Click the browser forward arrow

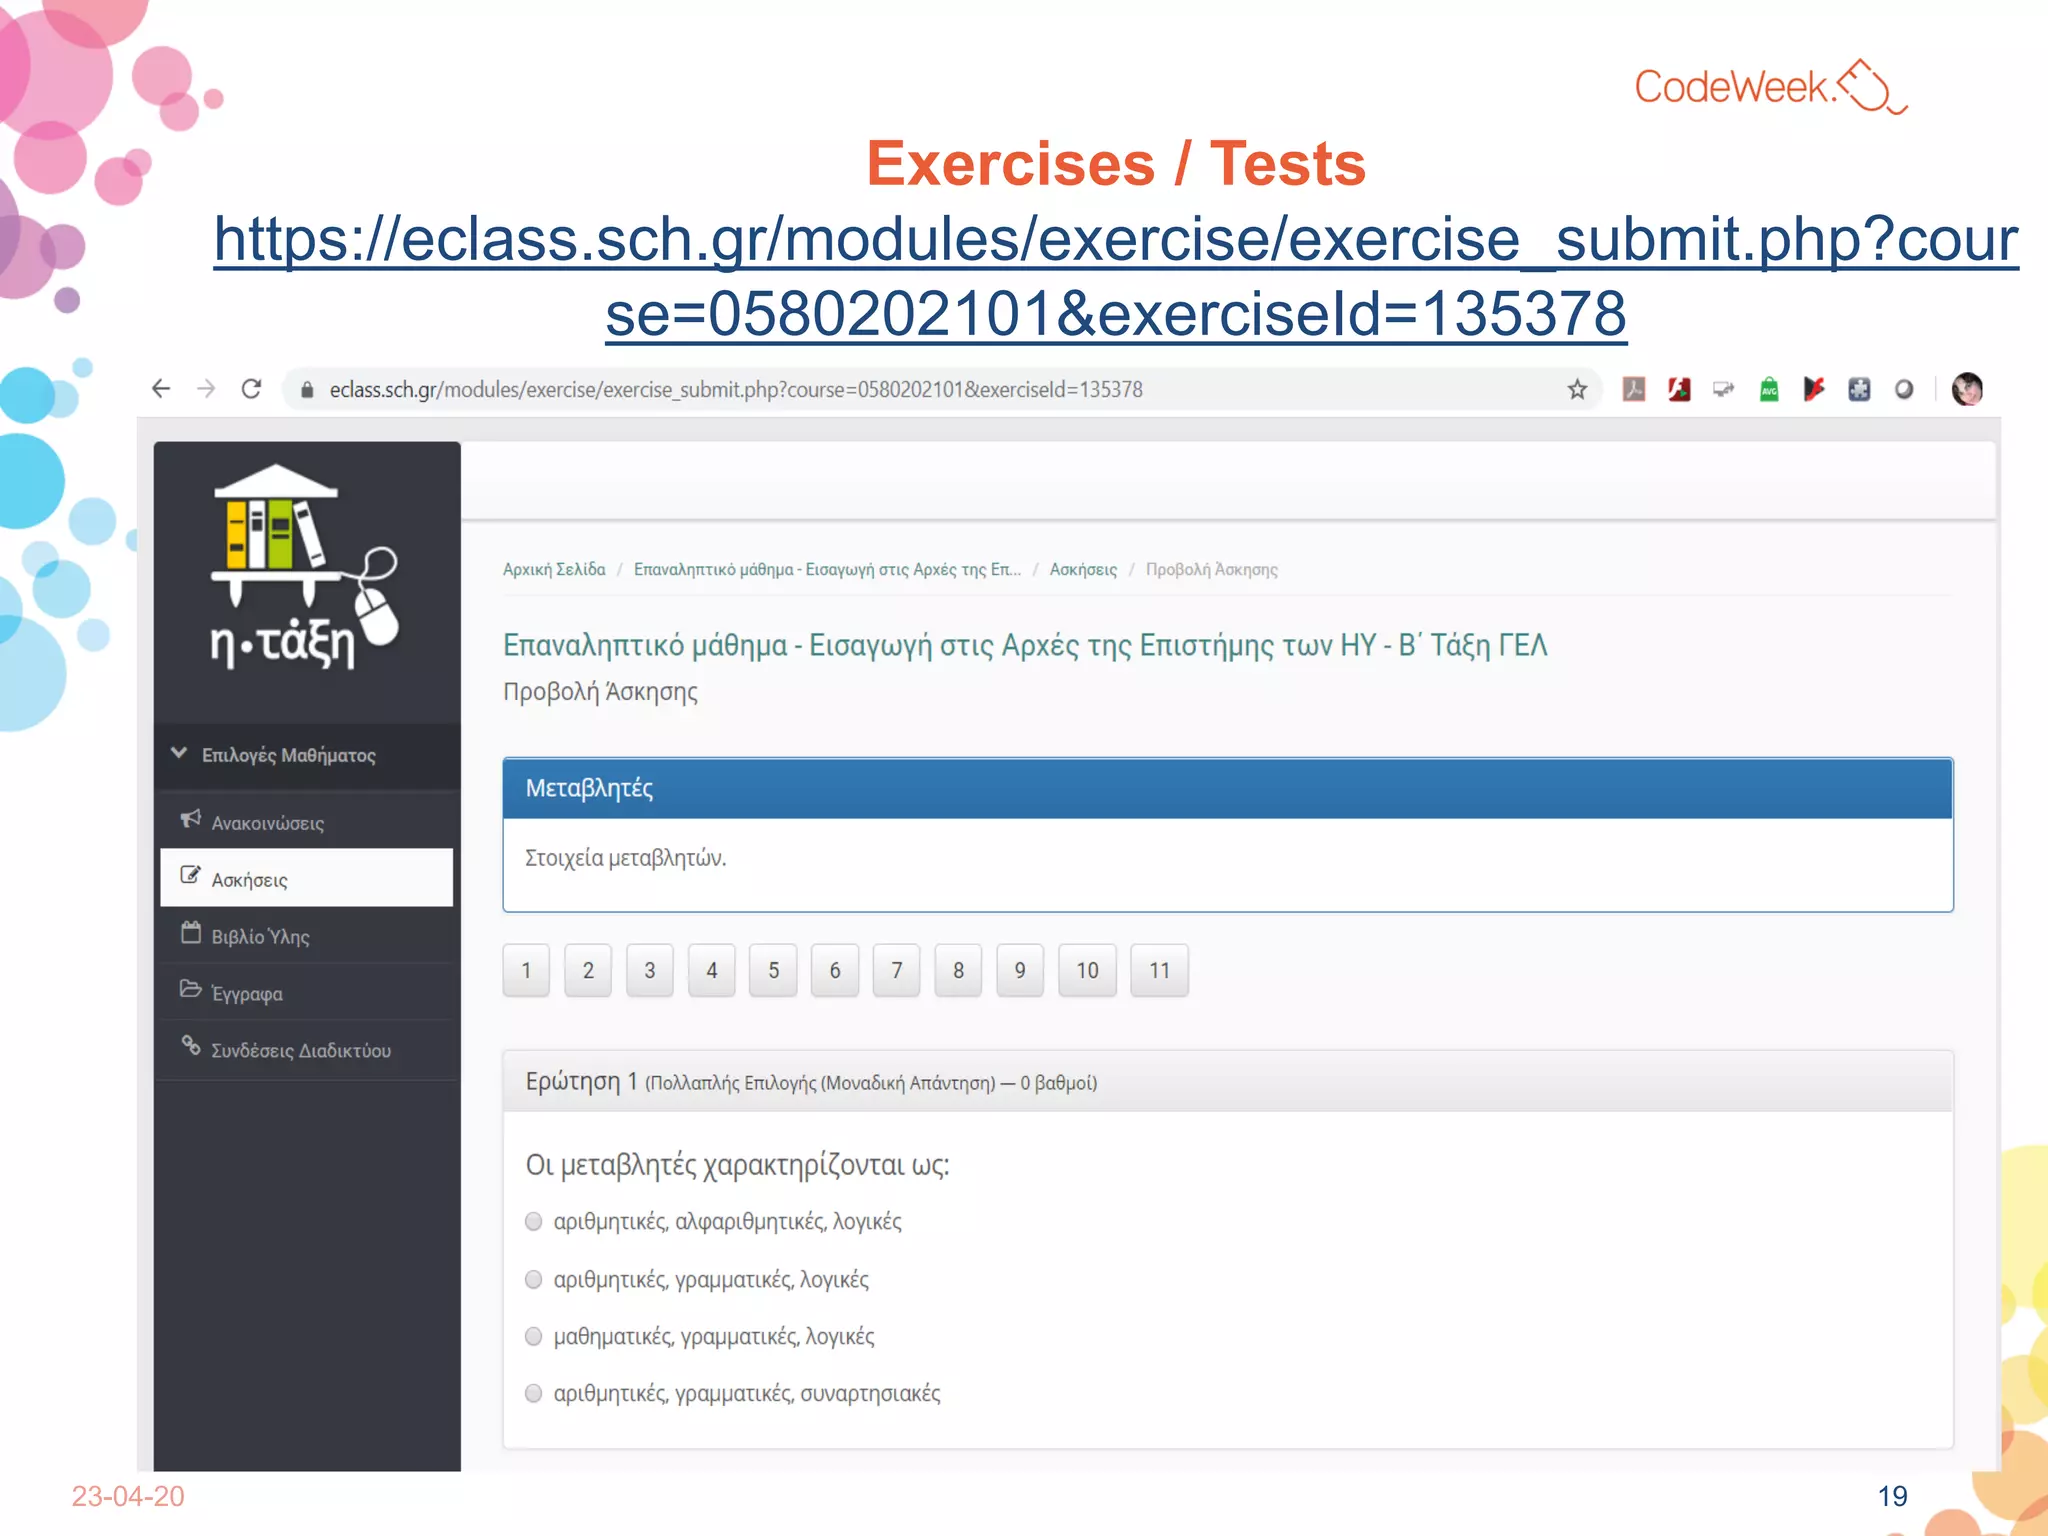206,389
